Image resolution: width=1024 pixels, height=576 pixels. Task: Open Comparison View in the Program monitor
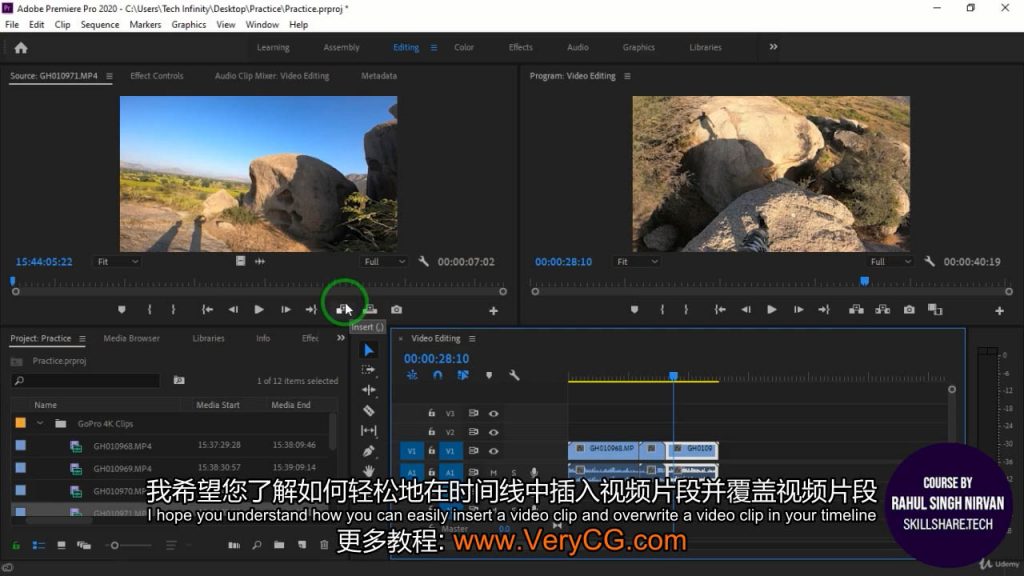tap(935, 310)
